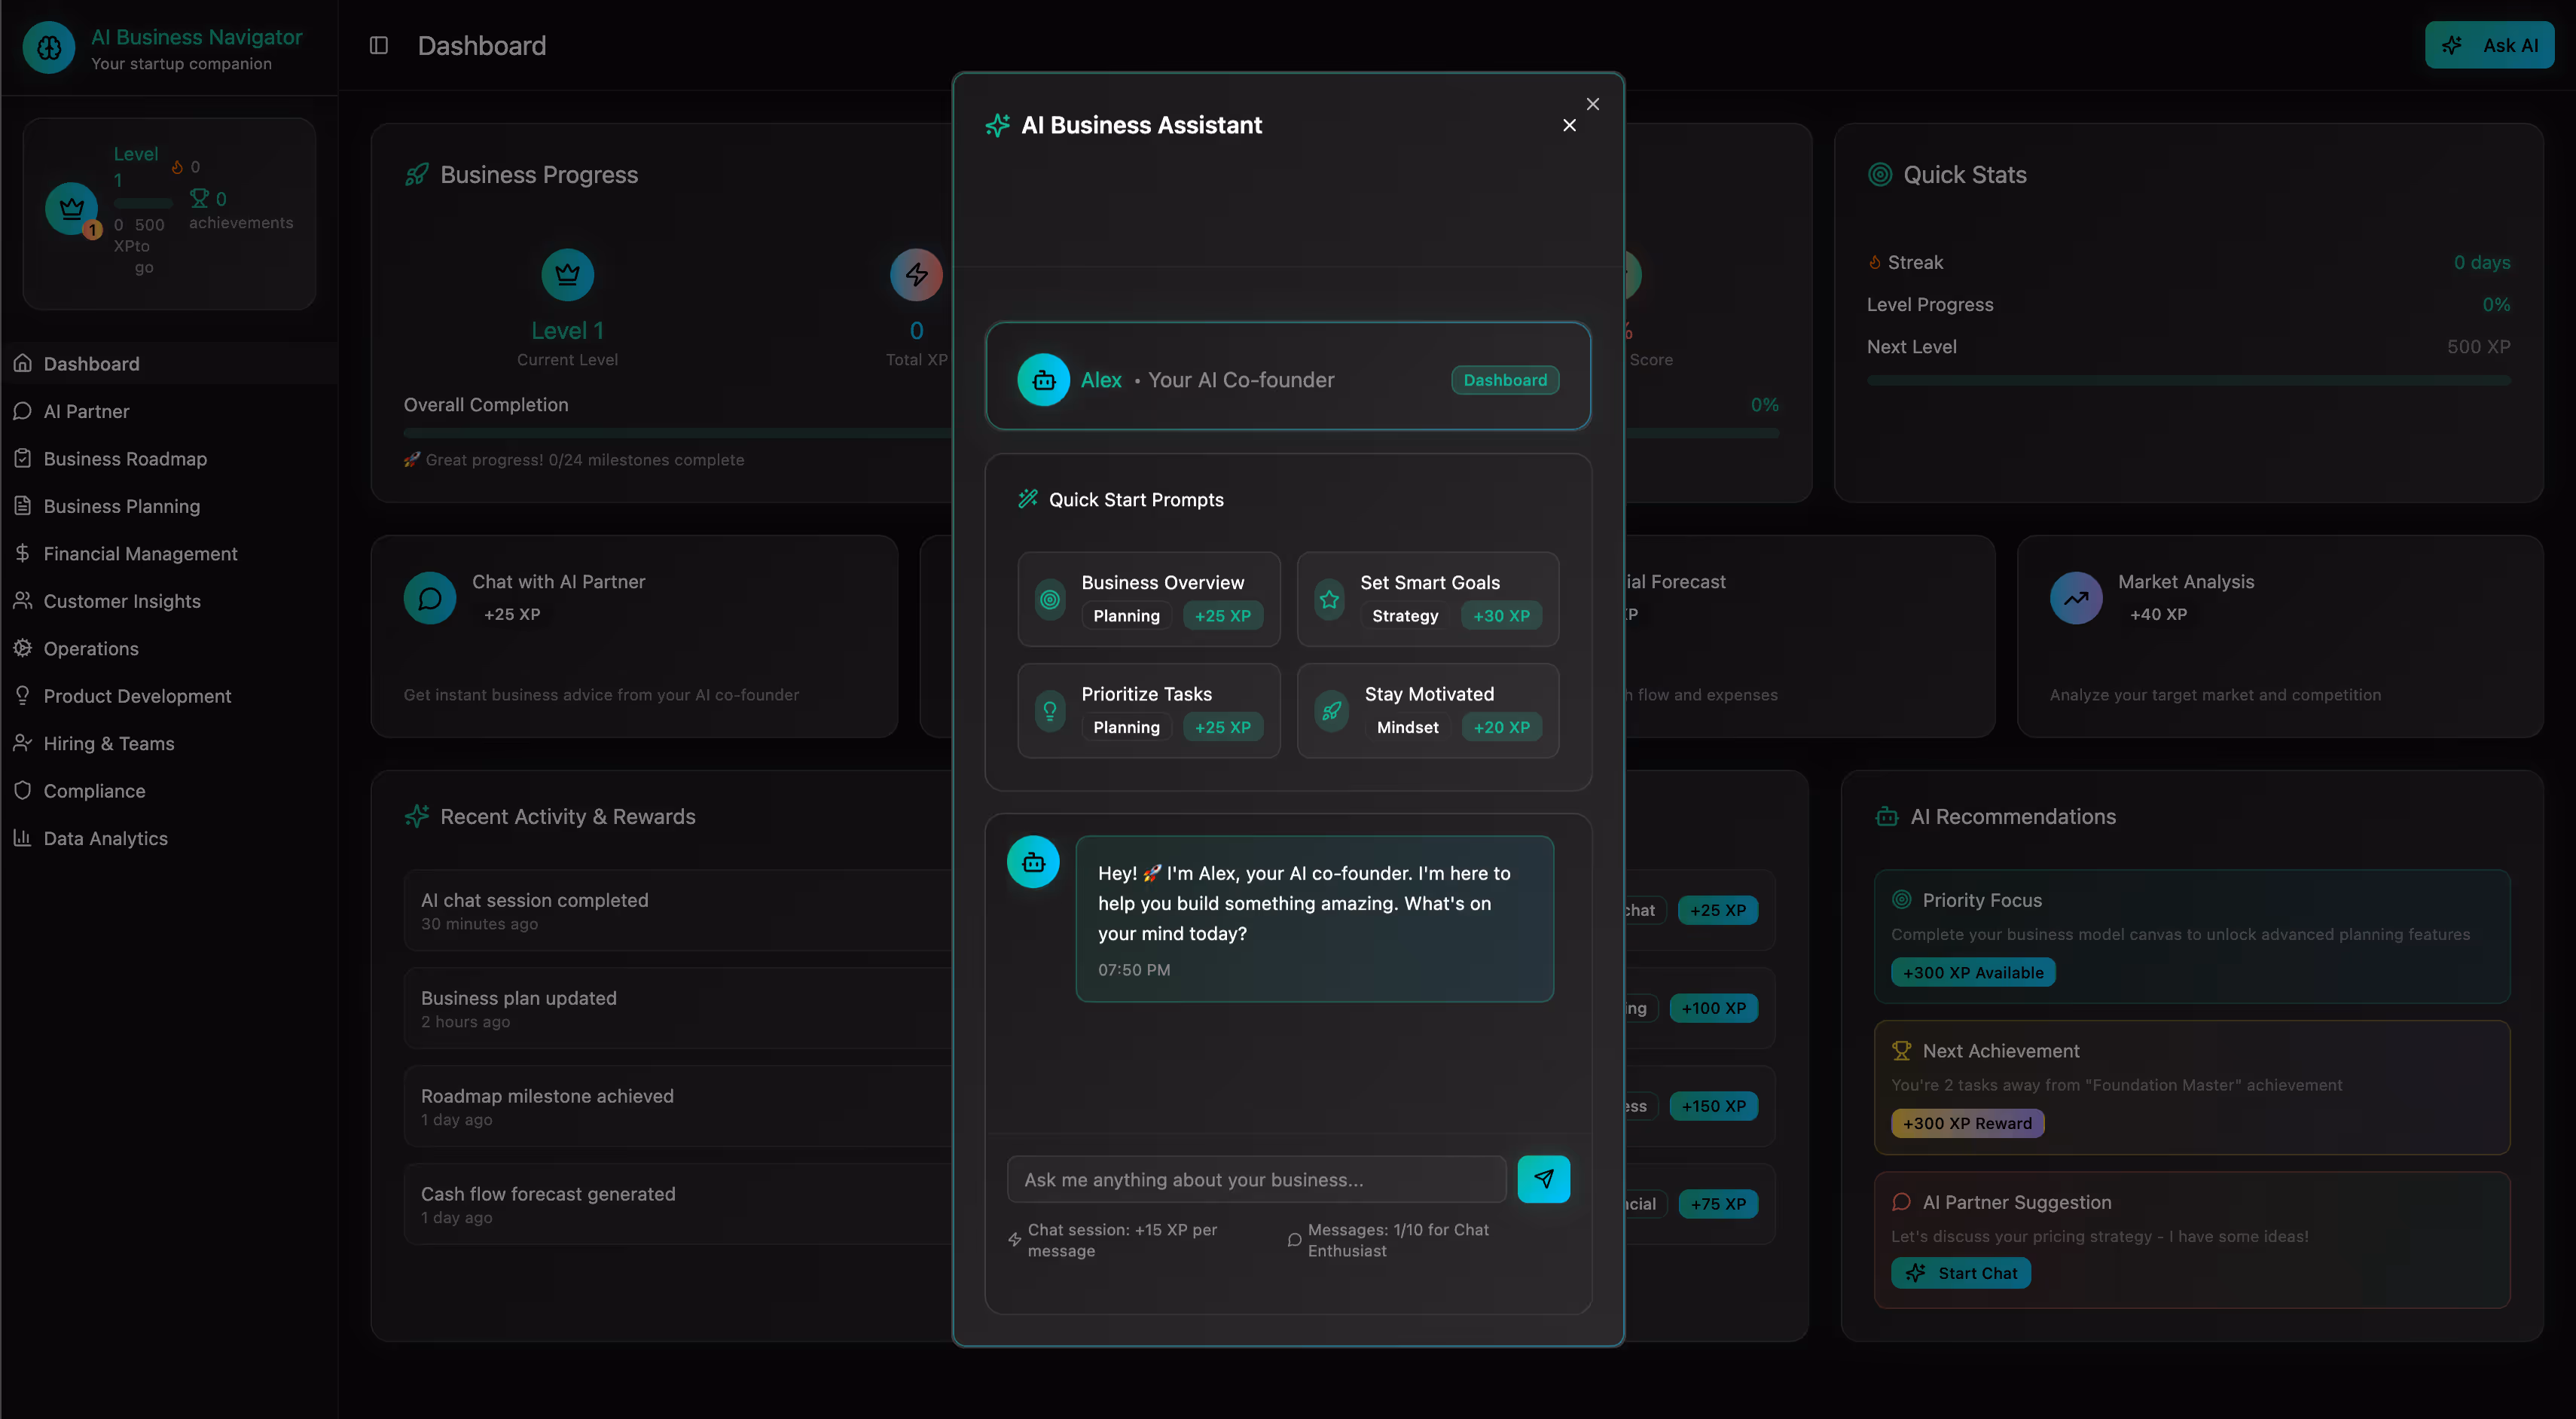The image size is (2576, 1419).
Task: Open Compliance in the sidebar
Action: pos(169,791)
